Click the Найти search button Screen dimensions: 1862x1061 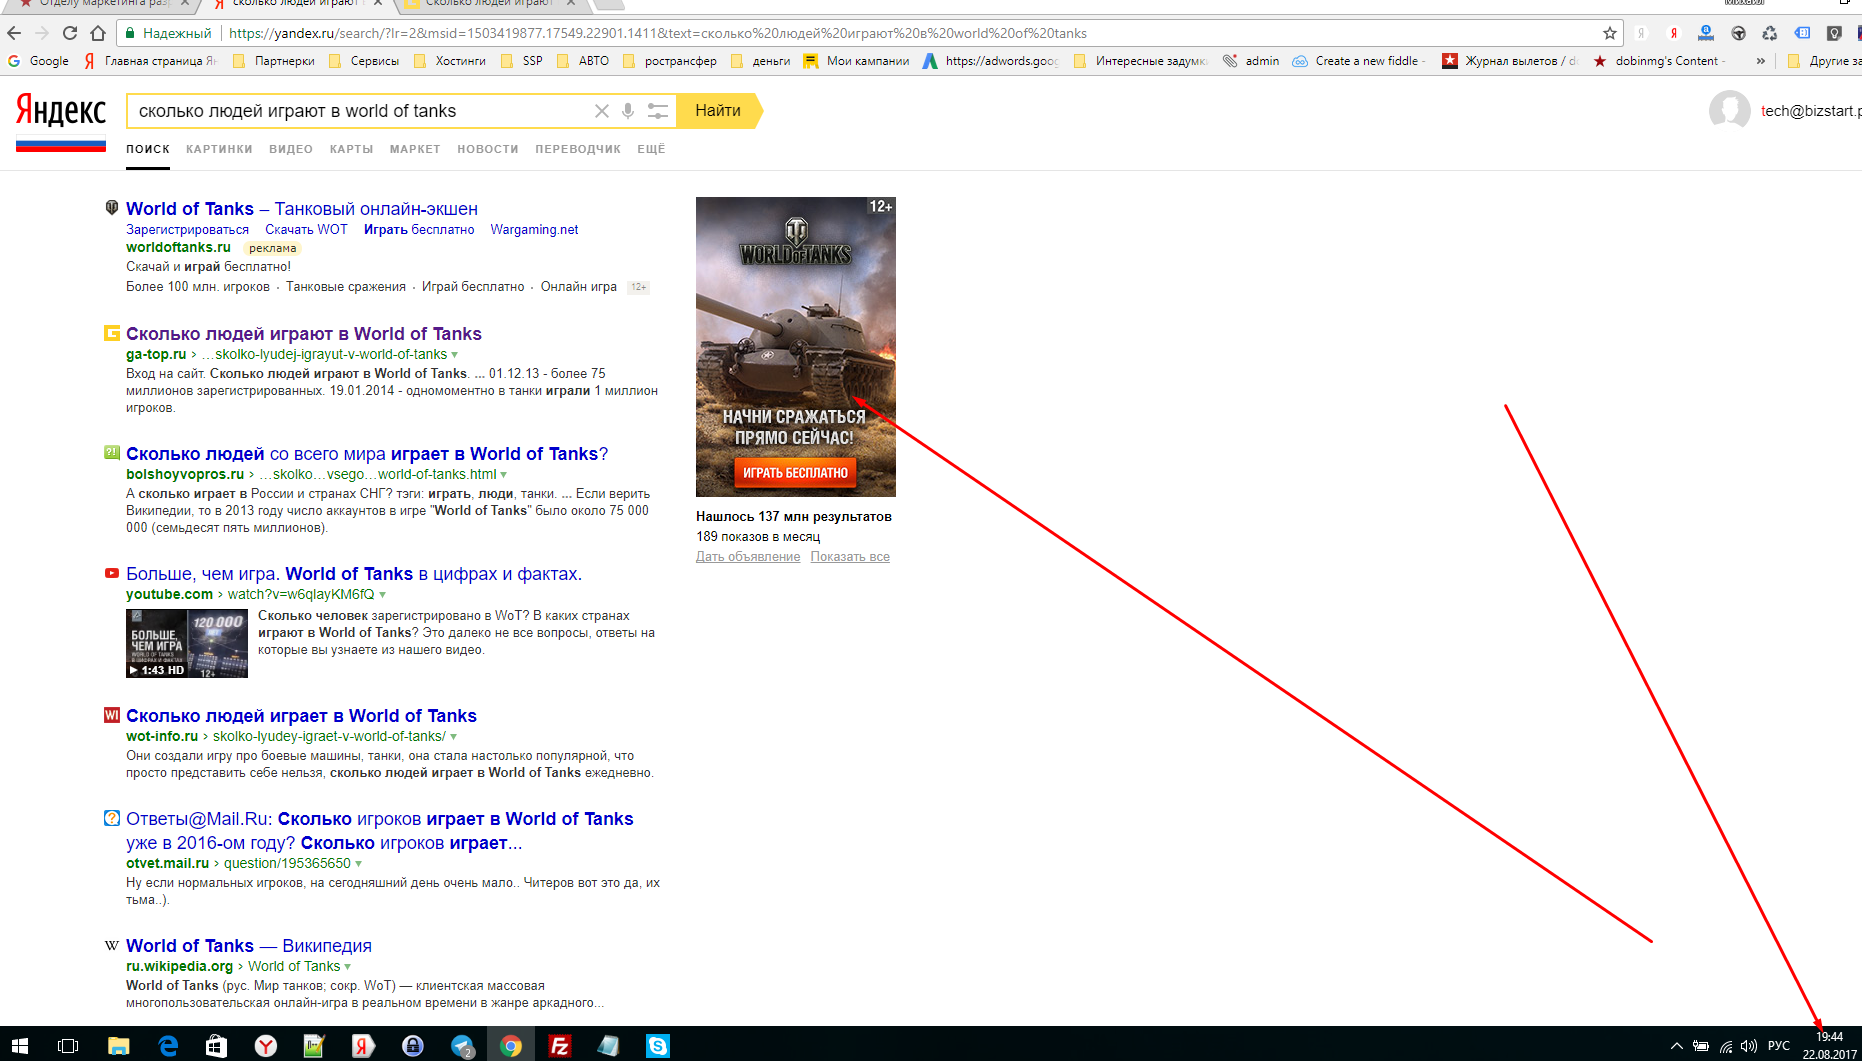(718, 111)
